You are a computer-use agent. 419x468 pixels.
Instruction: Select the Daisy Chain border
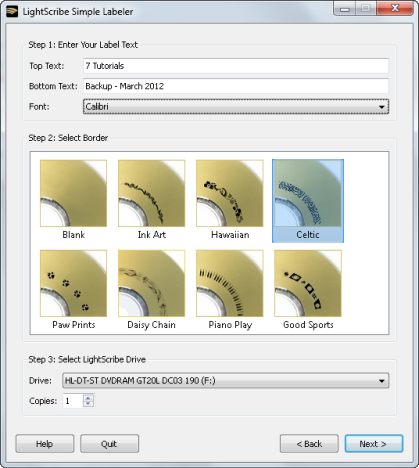pos(151,283)
